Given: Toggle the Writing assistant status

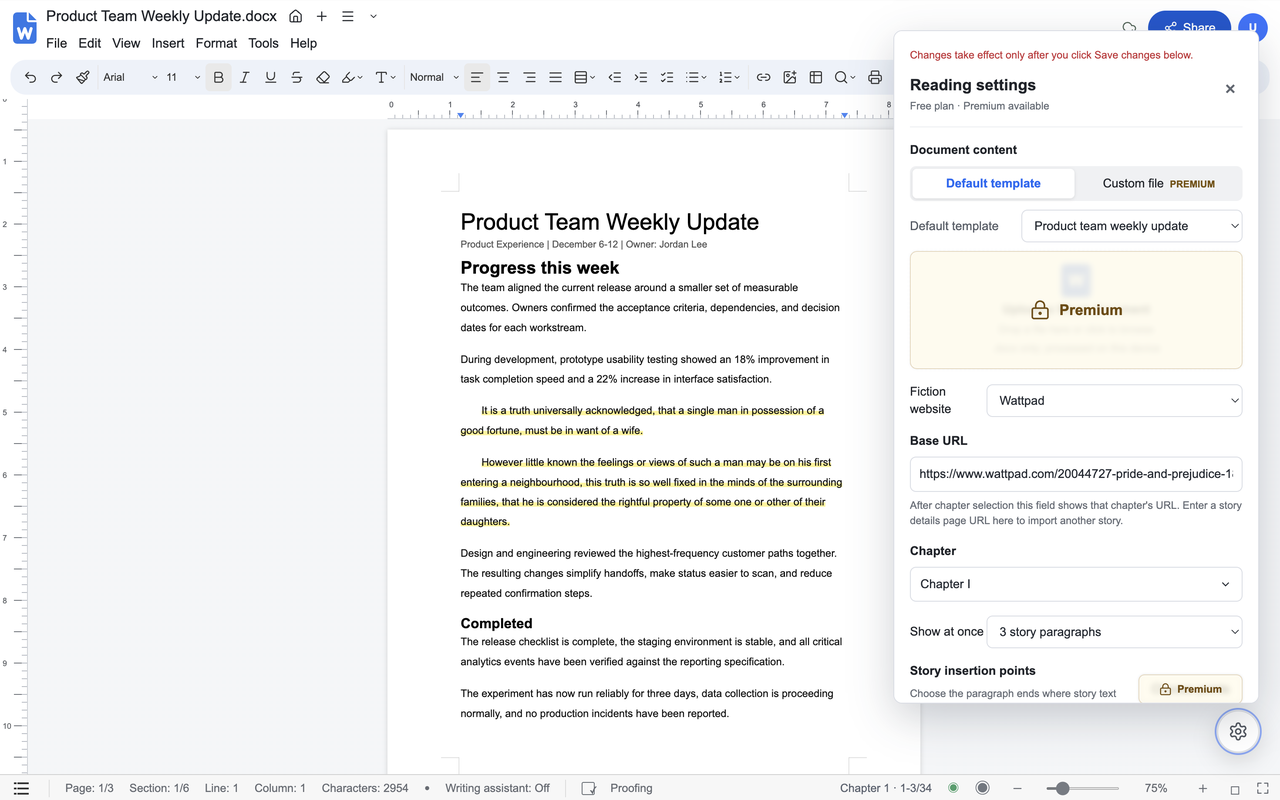Looking at the screenshot, I should tap(497, 788).
